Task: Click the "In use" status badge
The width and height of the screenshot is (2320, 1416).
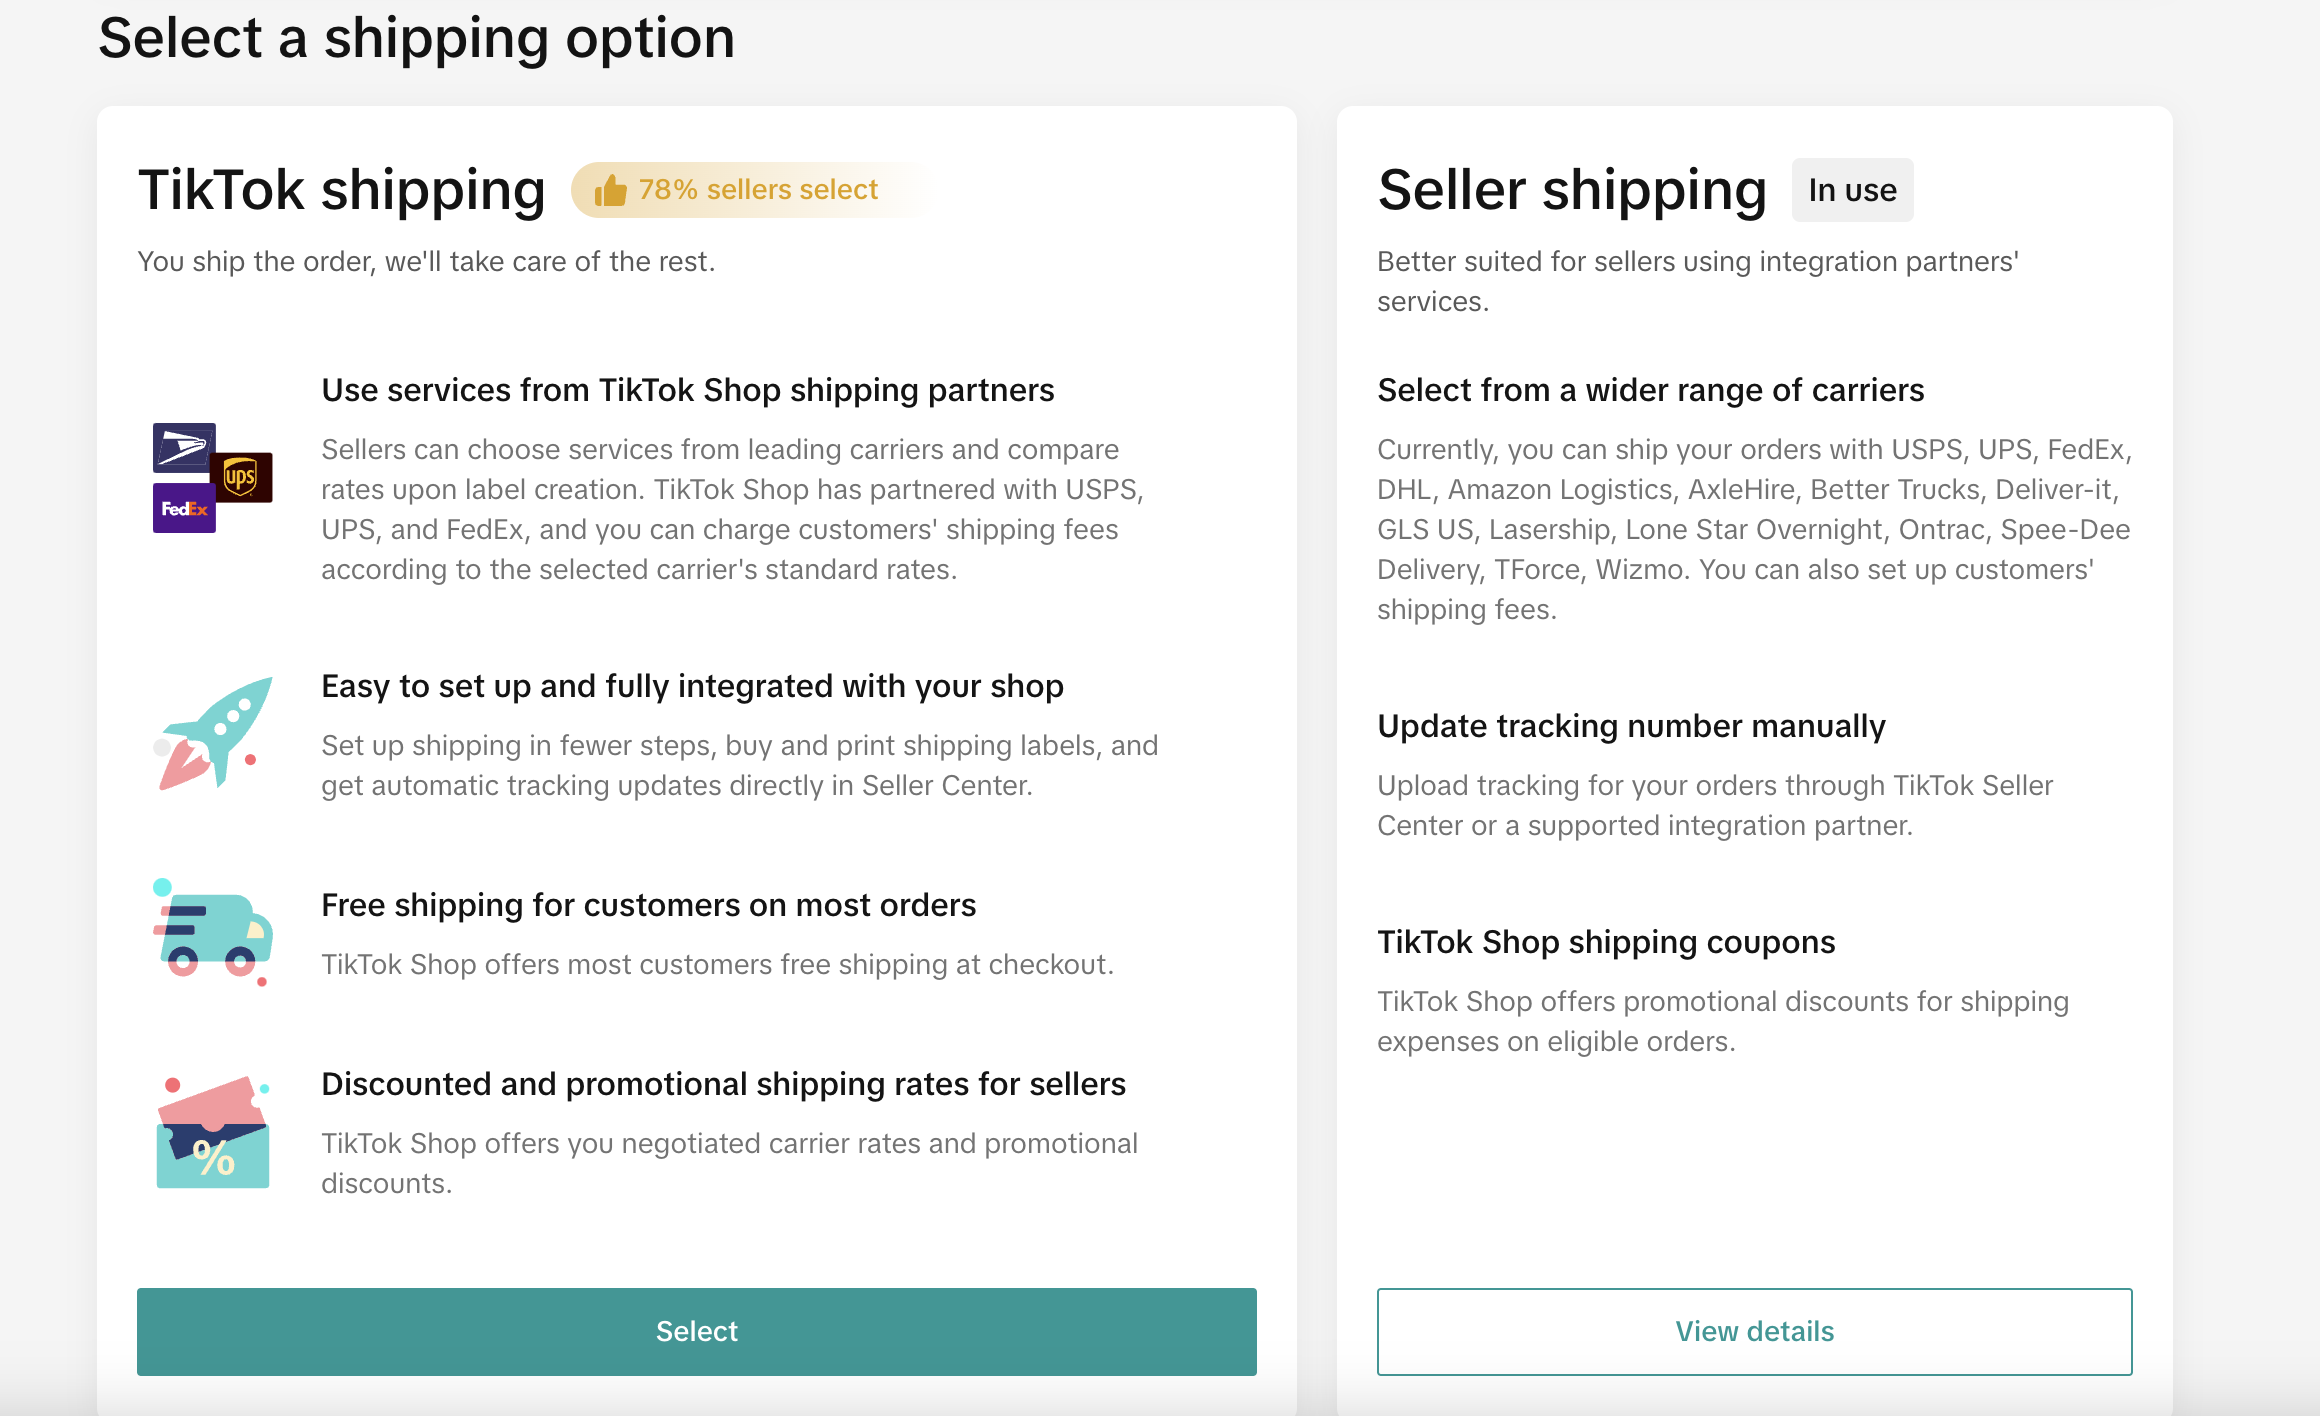Action: 1852,190
